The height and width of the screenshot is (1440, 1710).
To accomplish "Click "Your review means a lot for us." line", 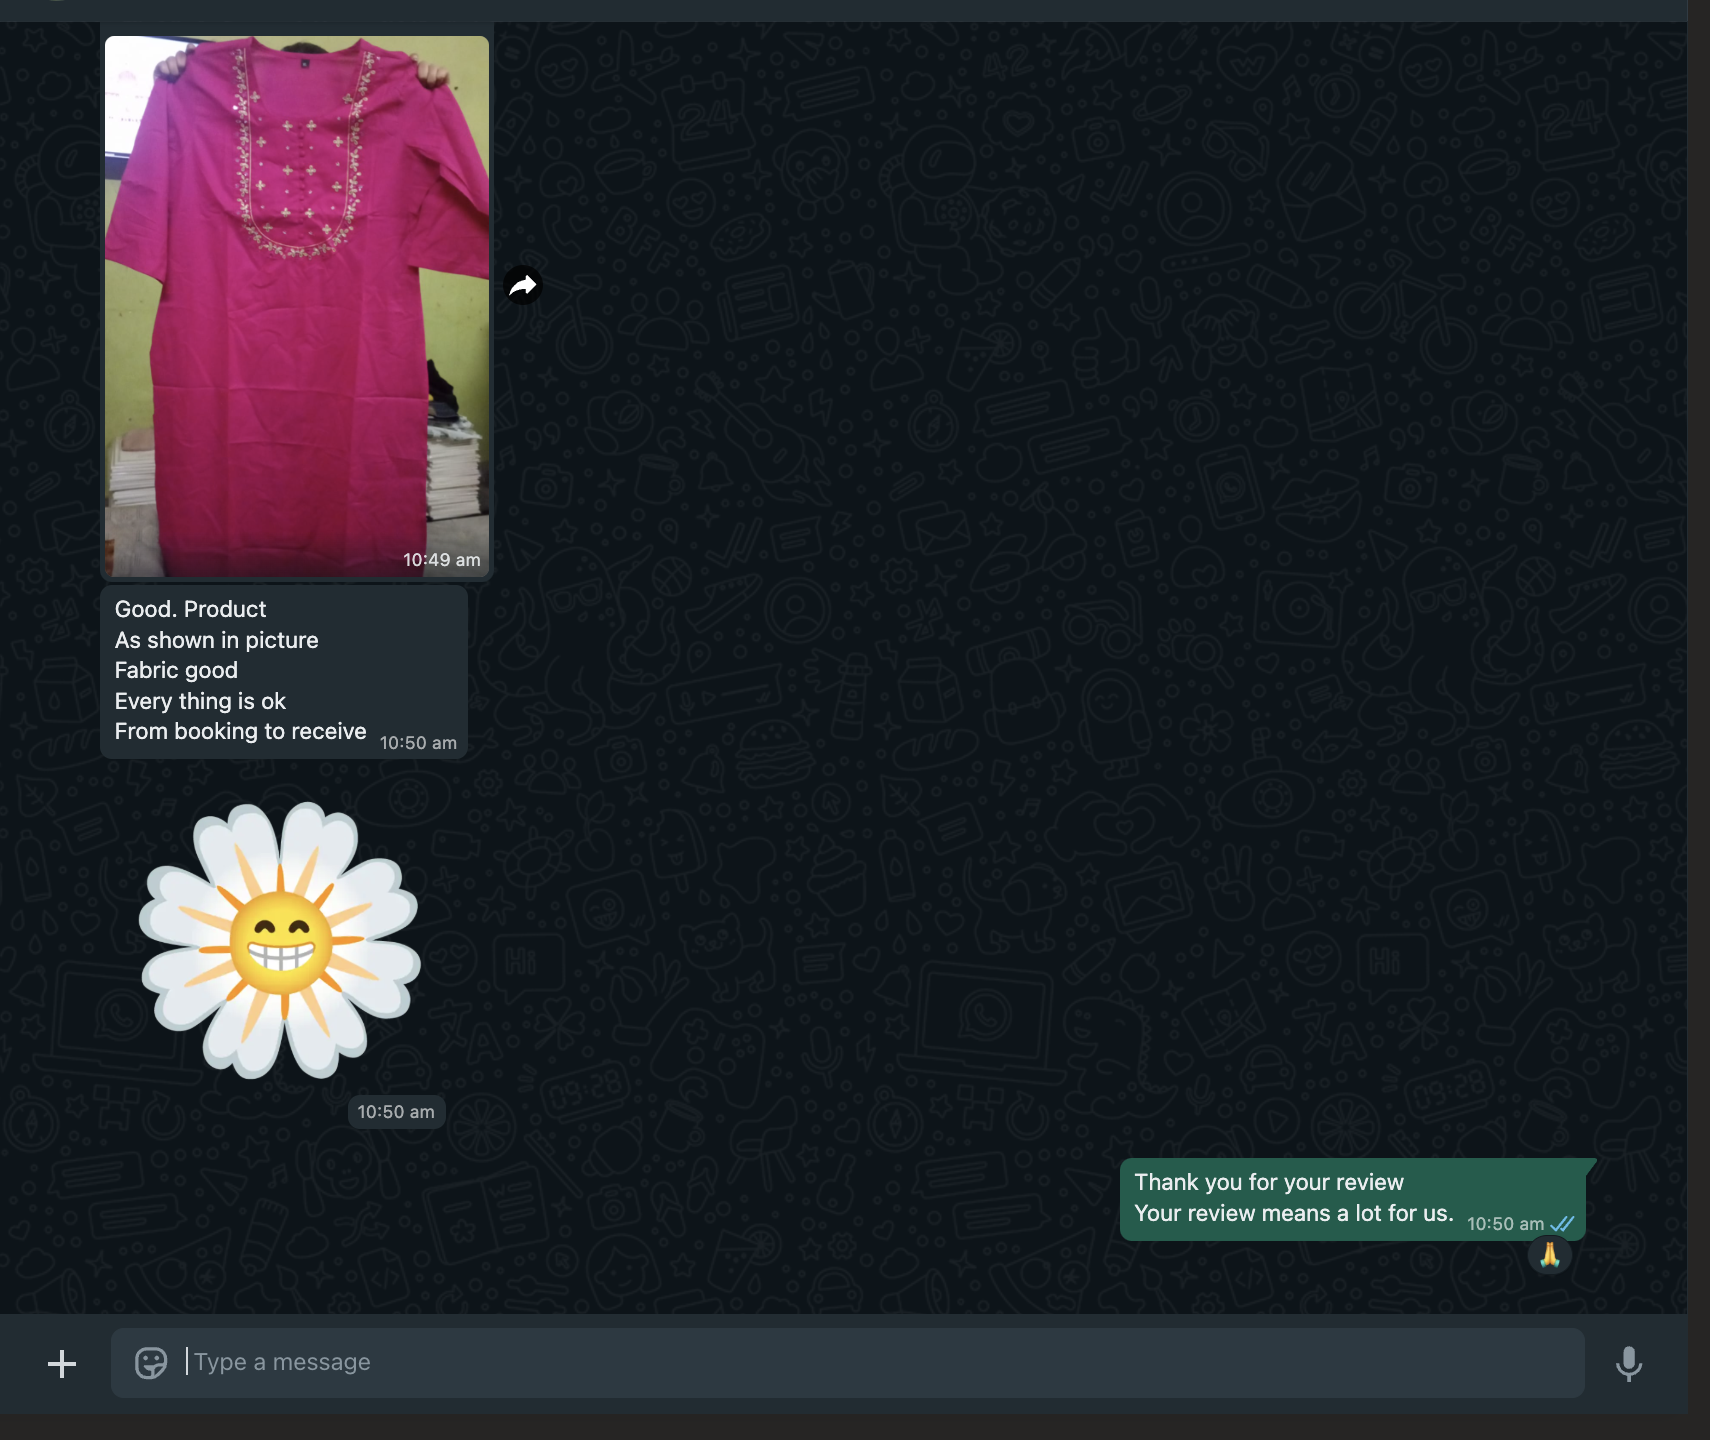I will [1293, 1213].
